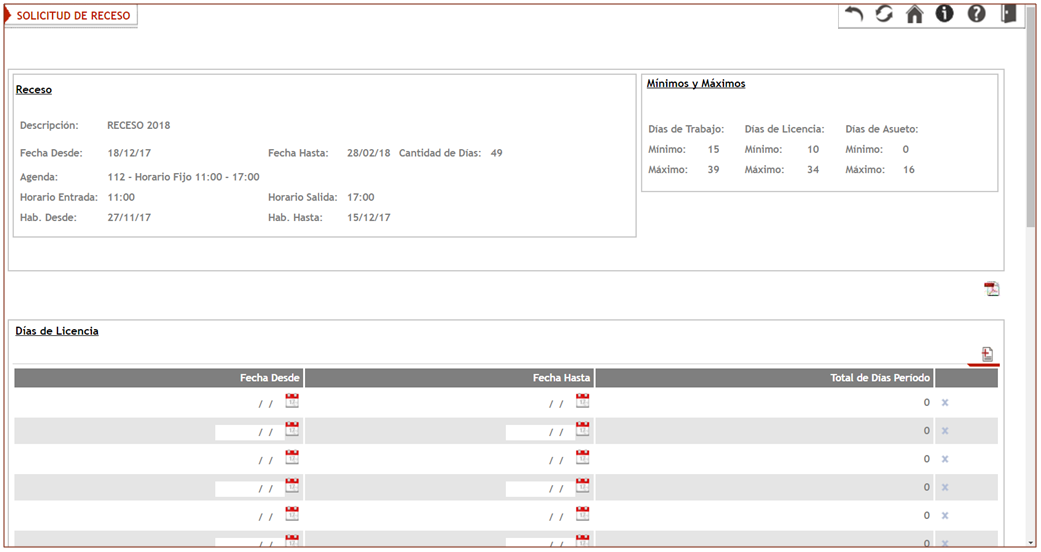
Task: Click fourth row Fecha Desde date field
Action: pyautogui.click(x=246, y=488)
